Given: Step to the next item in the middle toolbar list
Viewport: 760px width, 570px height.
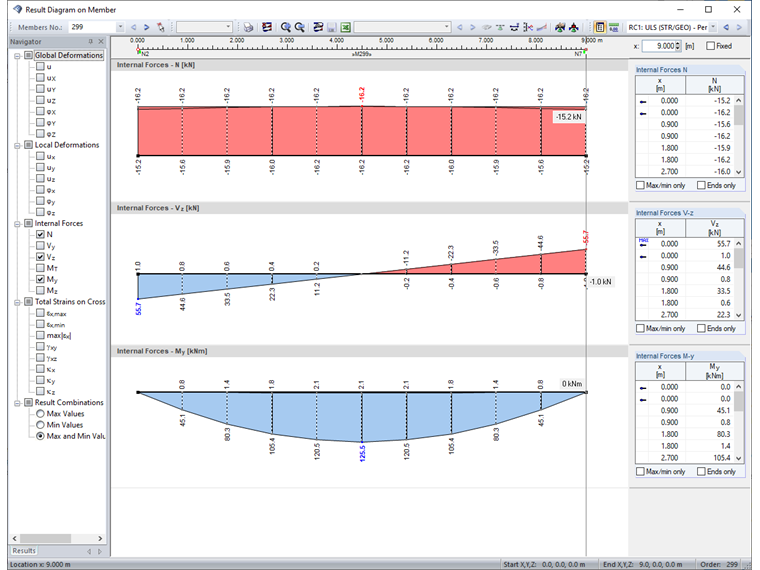Looking at the screenshot, I should click(473, 28).
